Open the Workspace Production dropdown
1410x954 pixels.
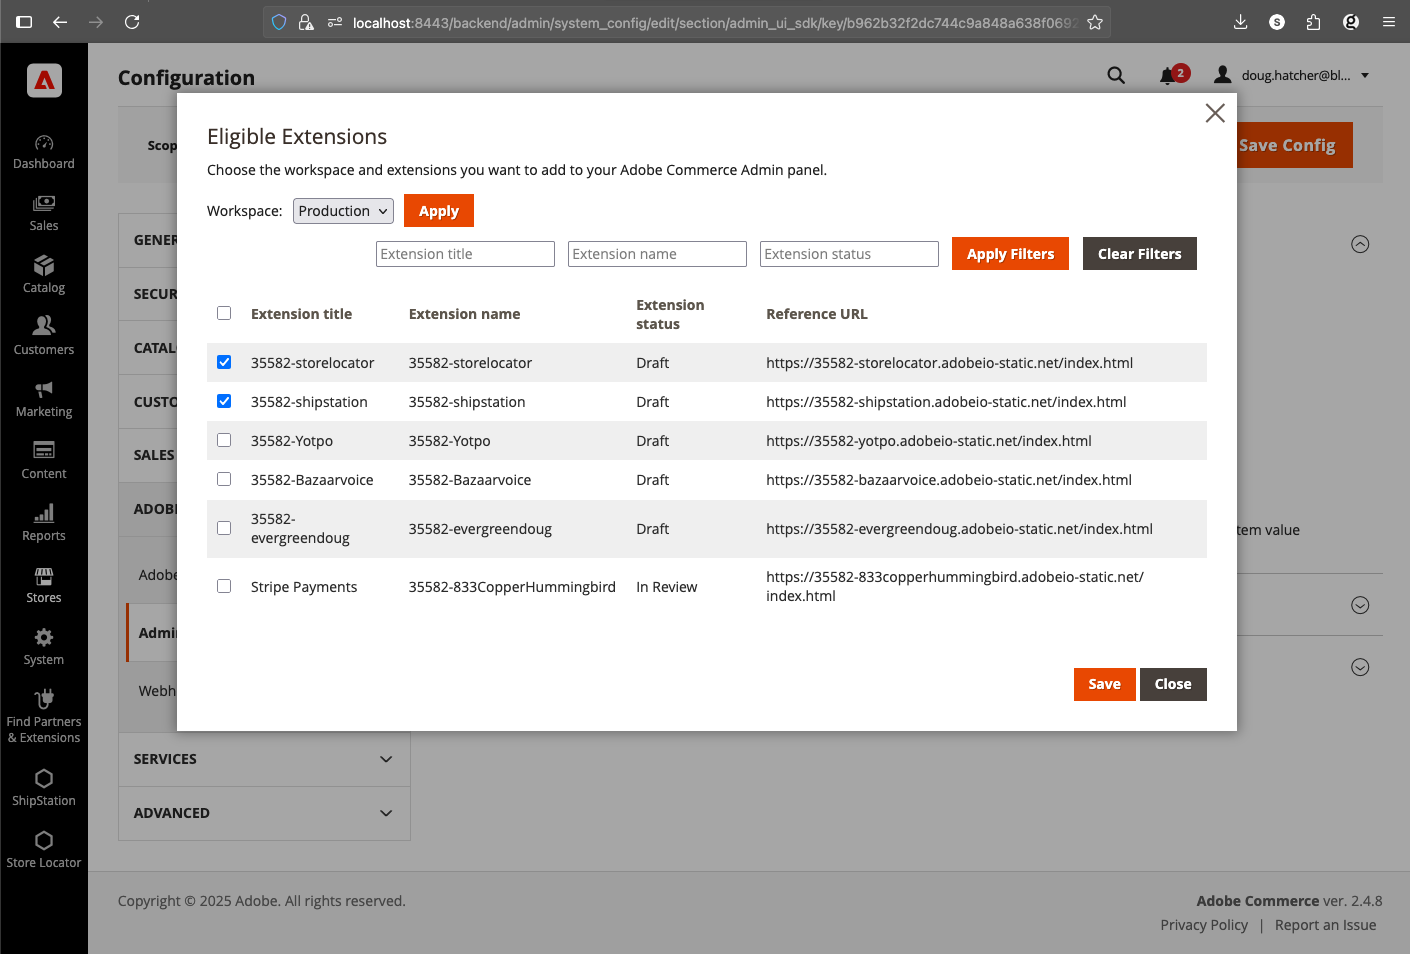(343, 211)
